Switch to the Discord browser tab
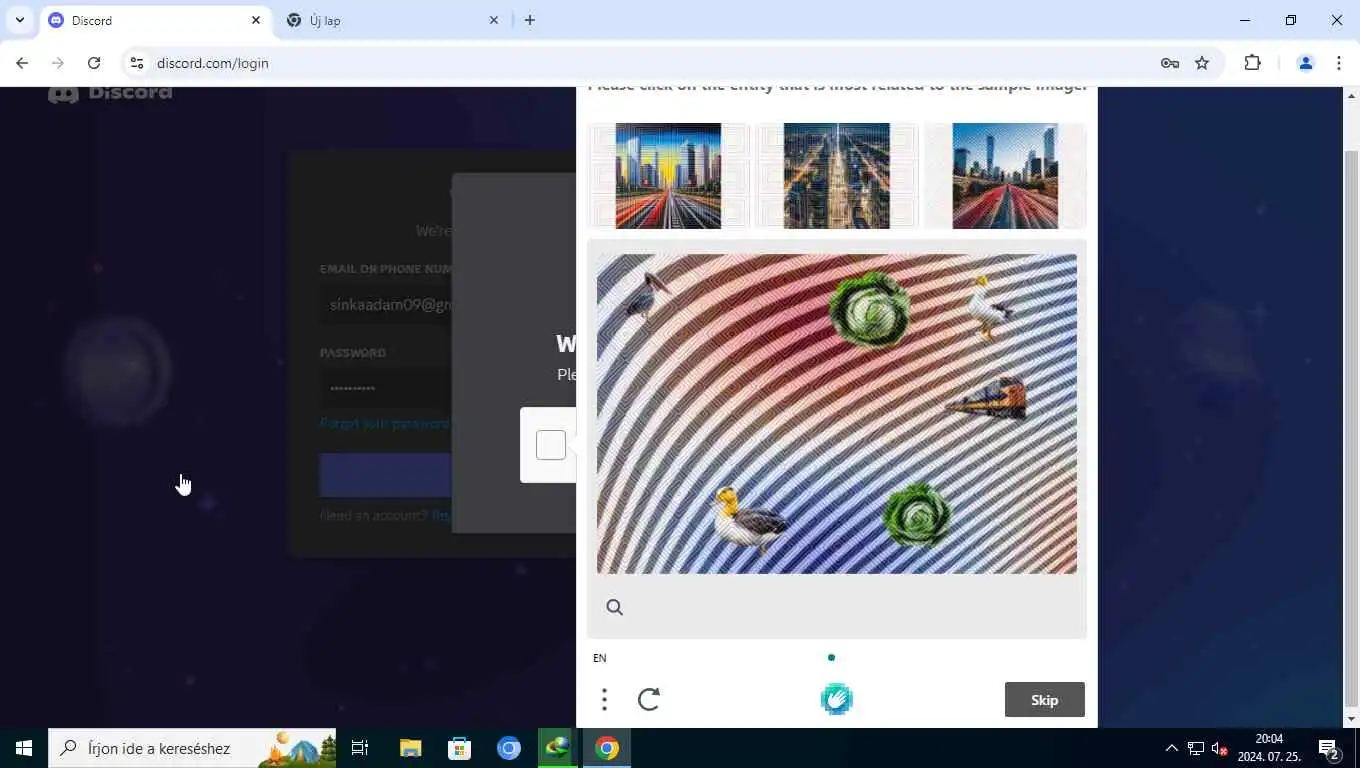 [155, 20]
